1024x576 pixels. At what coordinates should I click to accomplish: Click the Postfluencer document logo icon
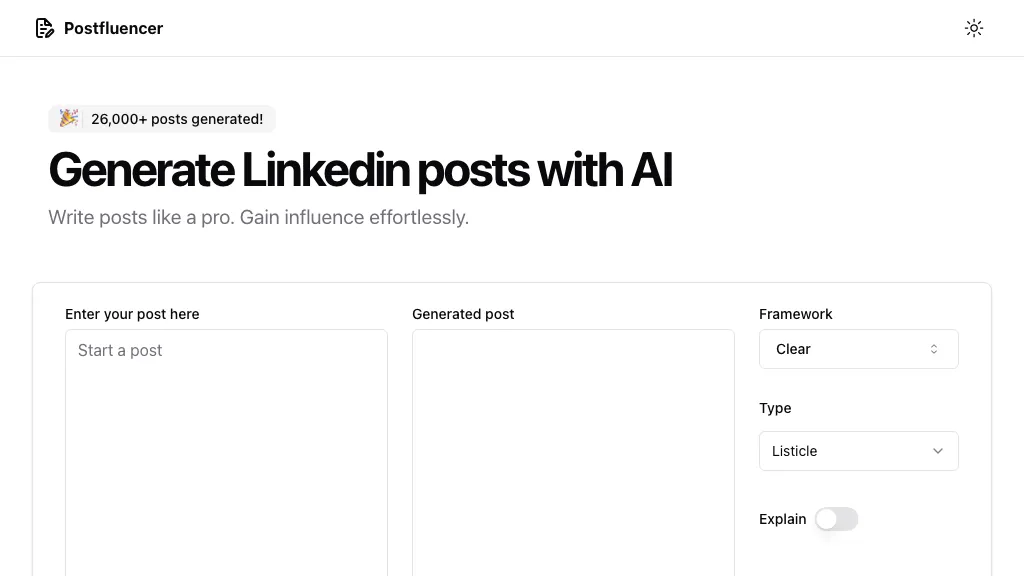pos(44,28)
